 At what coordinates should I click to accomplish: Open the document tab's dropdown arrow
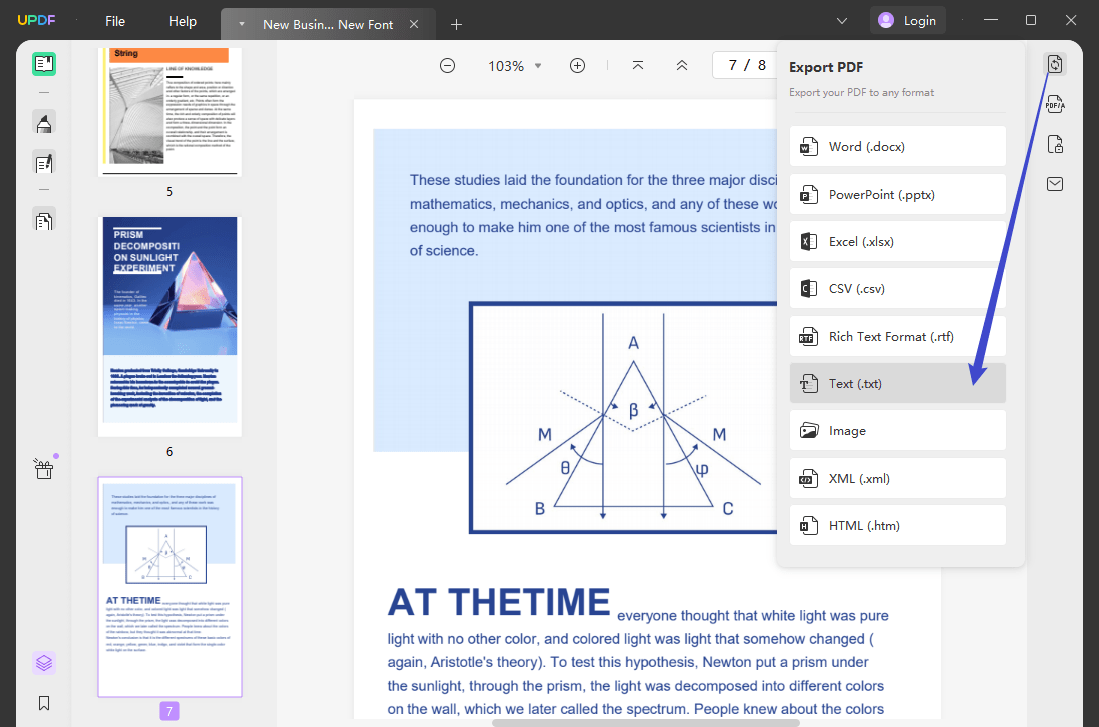240,22
